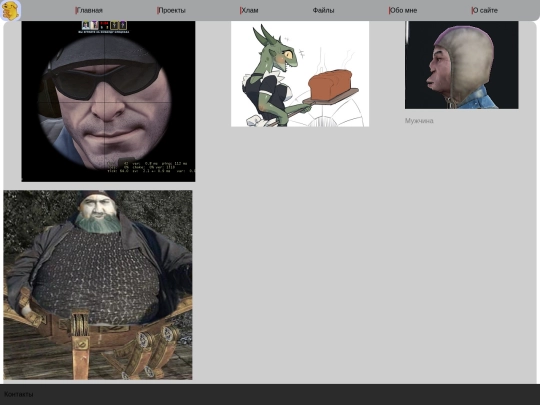Open the Обо мне page
Image resolution: width=540 pixels, height=405 pixels.
[x=403, y=10]
